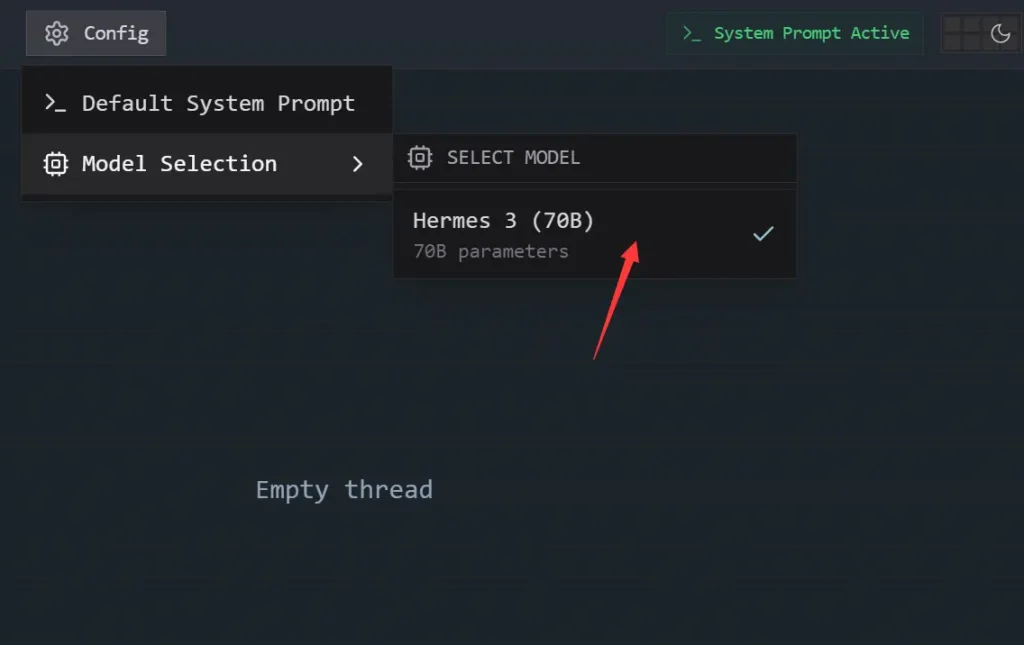Toggle dark mode with the moon icon
The image size is (1024, 645).
tap(1000, 34)
